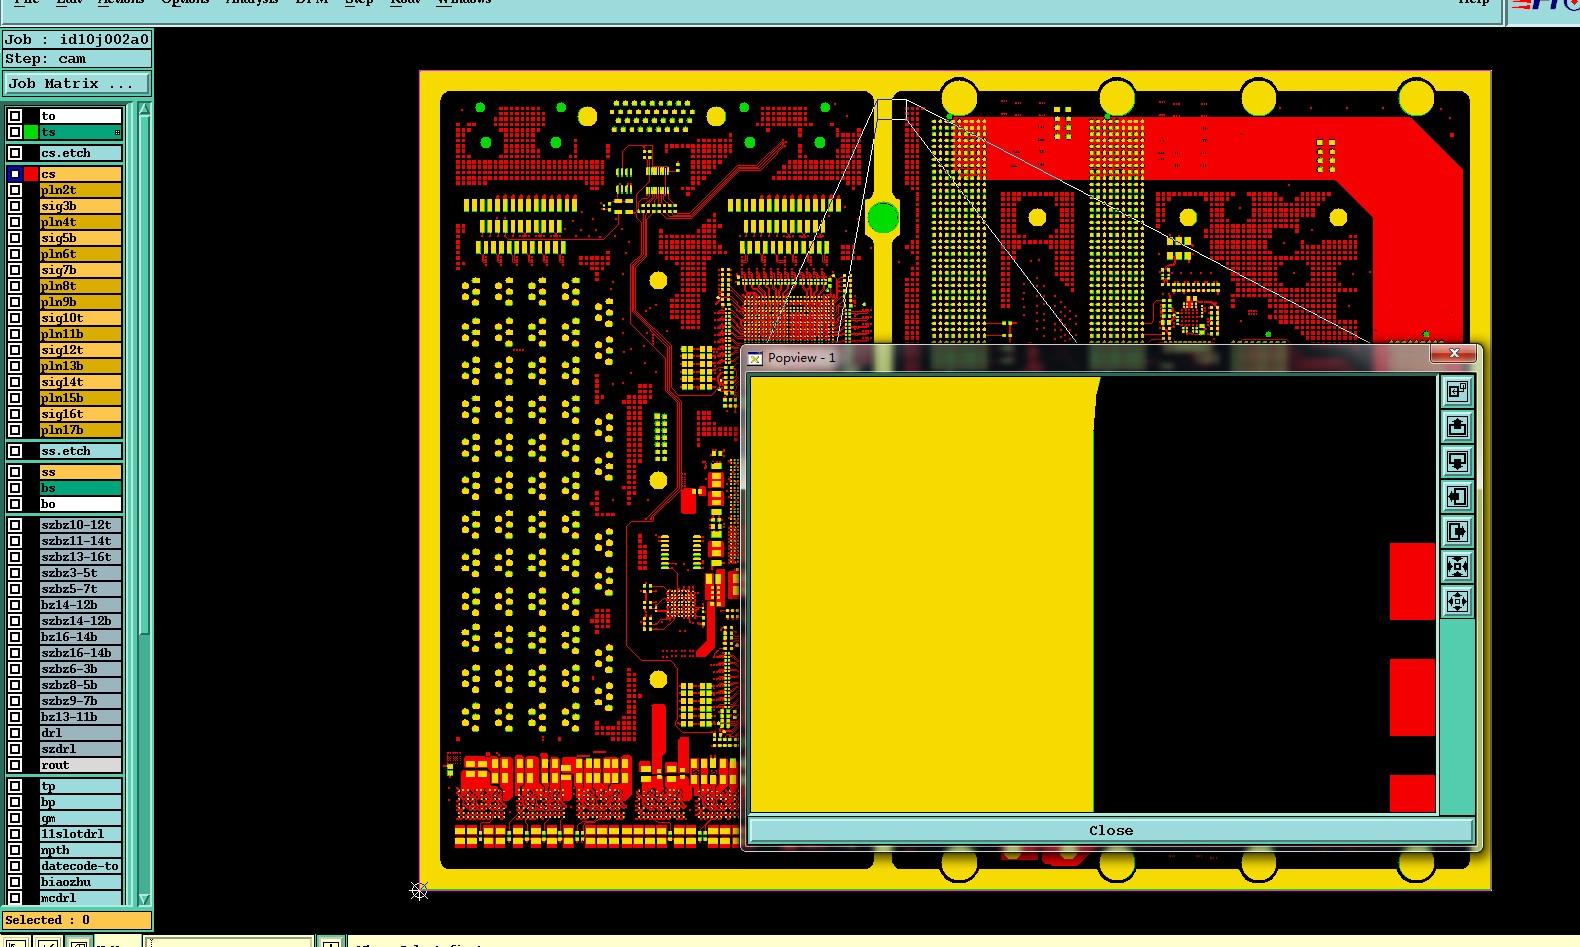Click the Job id10j002a0 label
Viewport: 1580px width, 947px height.
[77, 39]
